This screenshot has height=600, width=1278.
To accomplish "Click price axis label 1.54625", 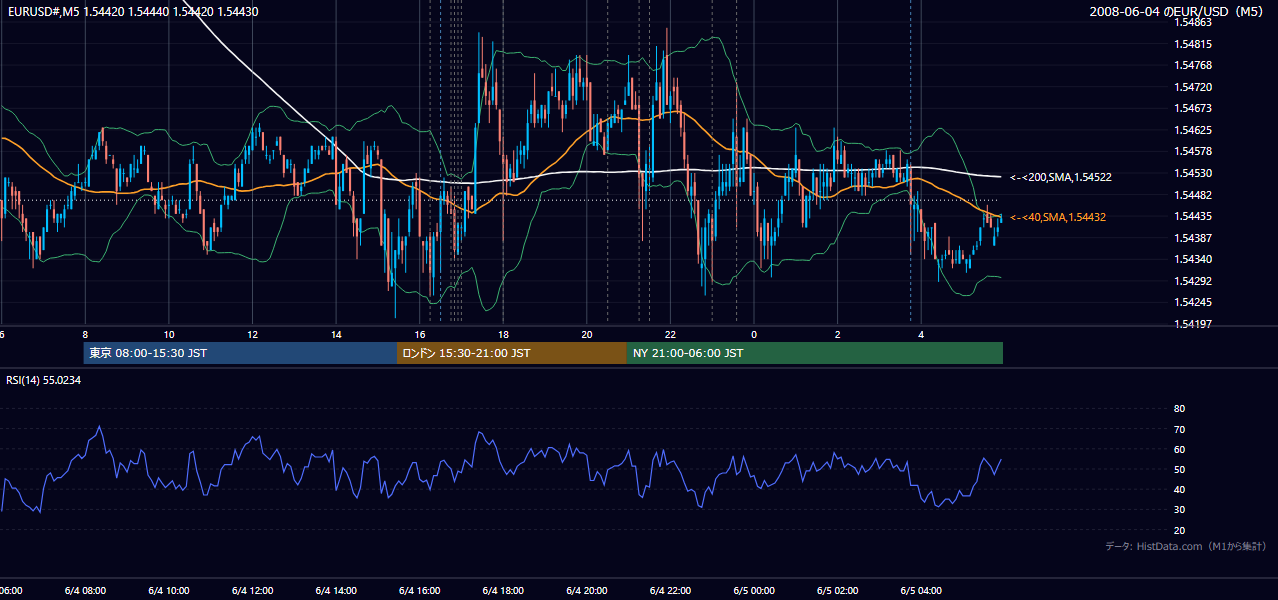I will pos(1194,130).
